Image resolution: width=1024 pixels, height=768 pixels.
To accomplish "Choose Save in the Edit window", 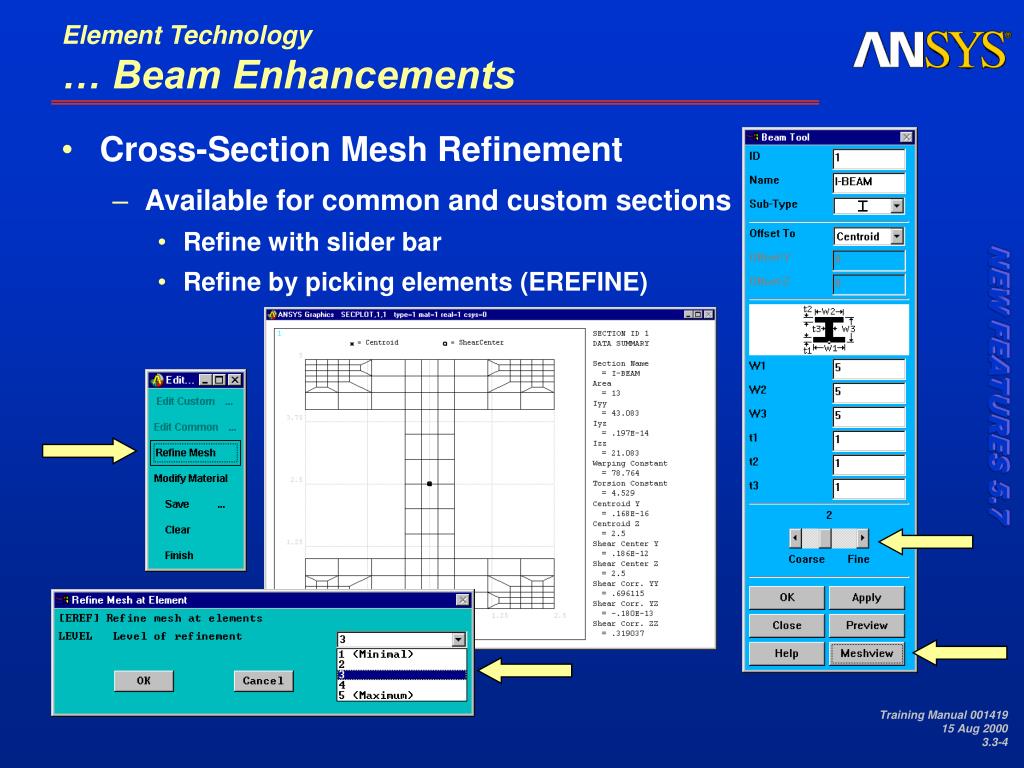I will 177,504.
